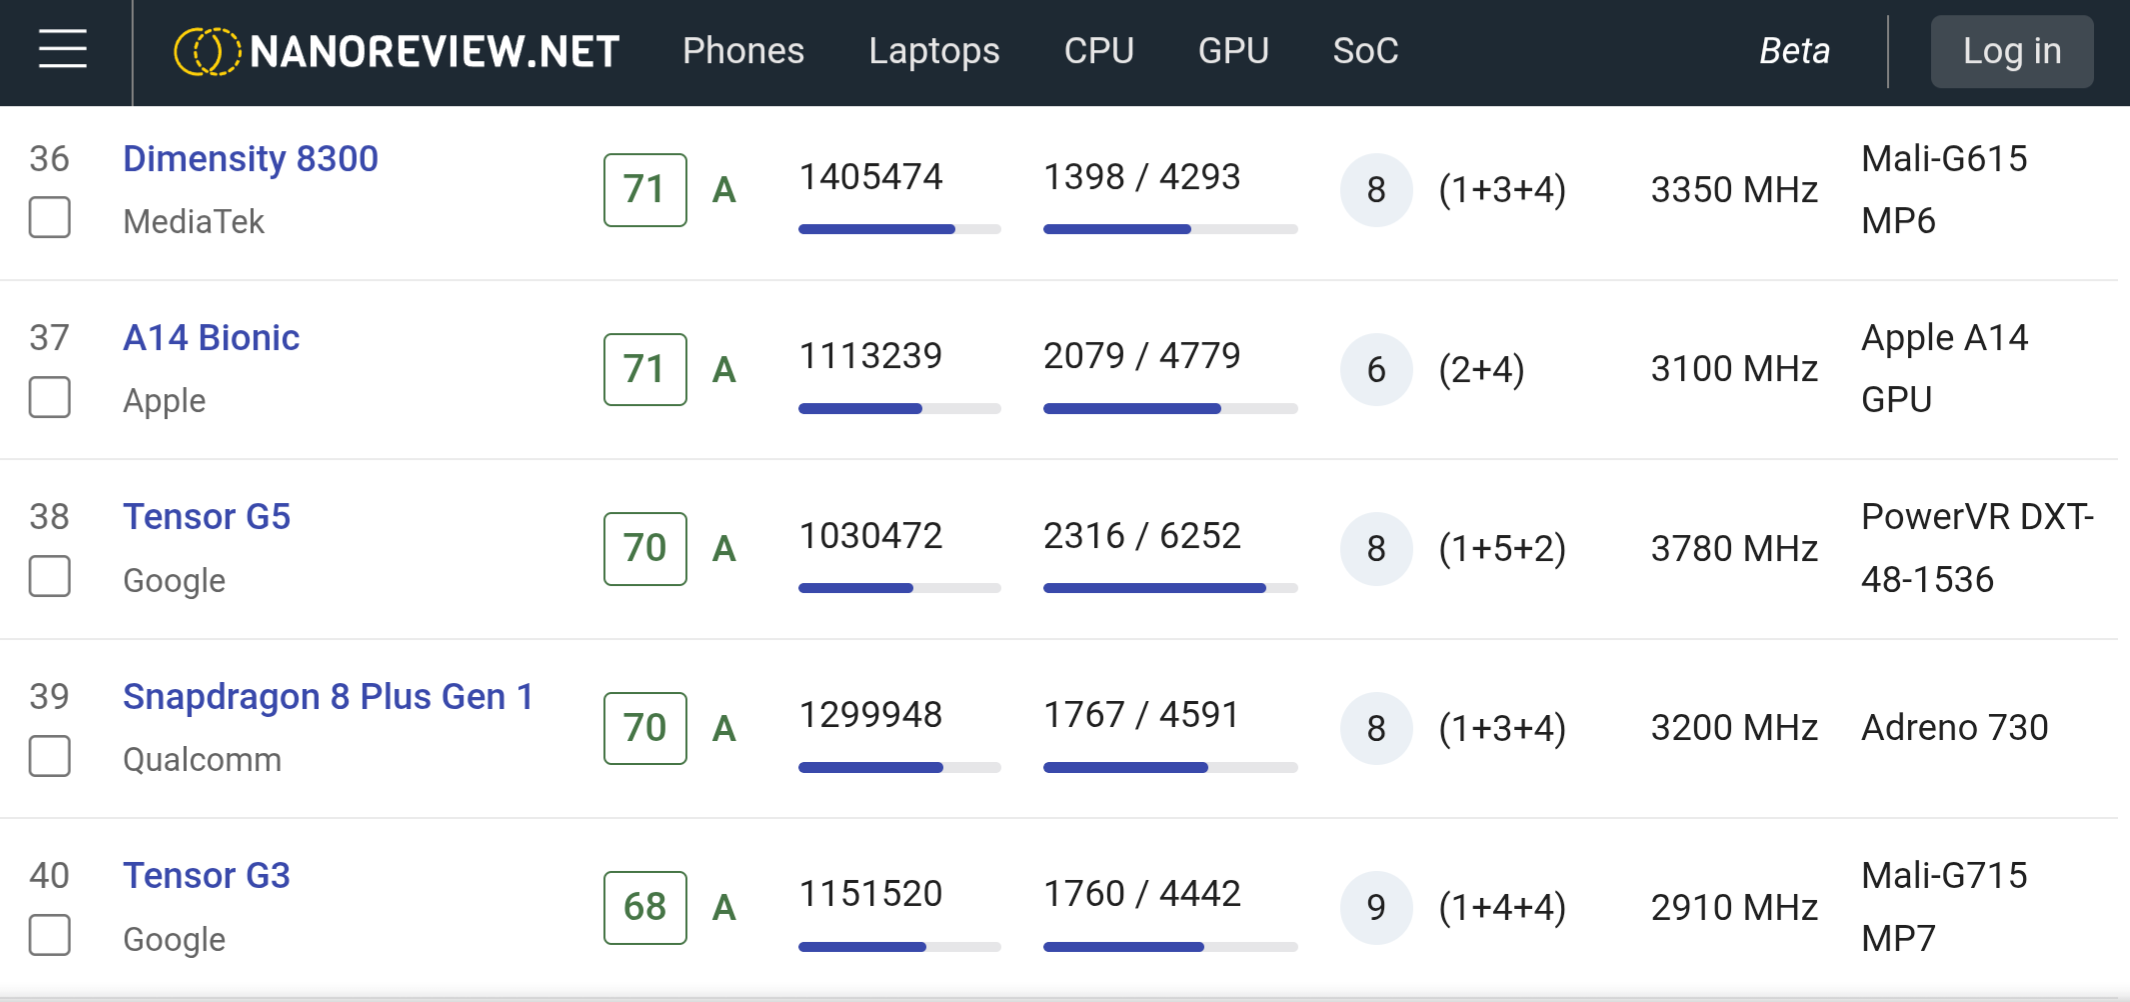Click the Apple A14 GPU text
This screenshot has width=2130, height=1002.
pos(1945,369)
